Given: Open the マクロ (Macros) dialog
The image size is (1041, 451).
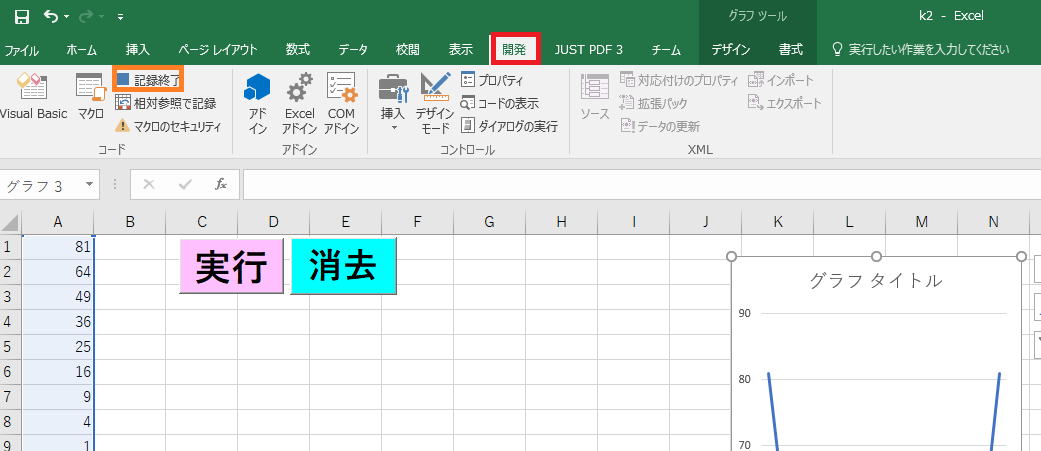Looking at the screenshot, I should [90, 96].
